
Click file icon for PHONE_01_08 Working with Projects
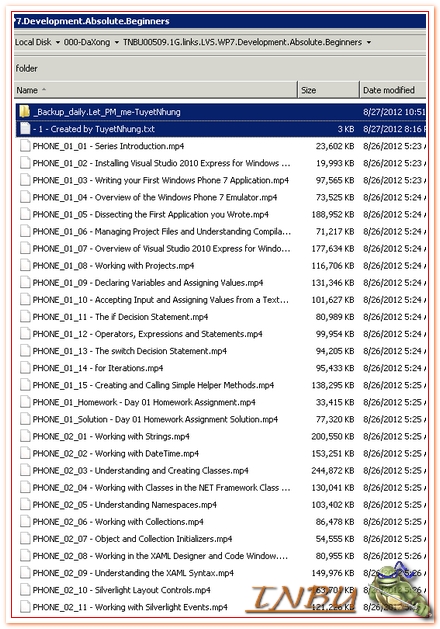pyautogui.click(x=25, y=265)
